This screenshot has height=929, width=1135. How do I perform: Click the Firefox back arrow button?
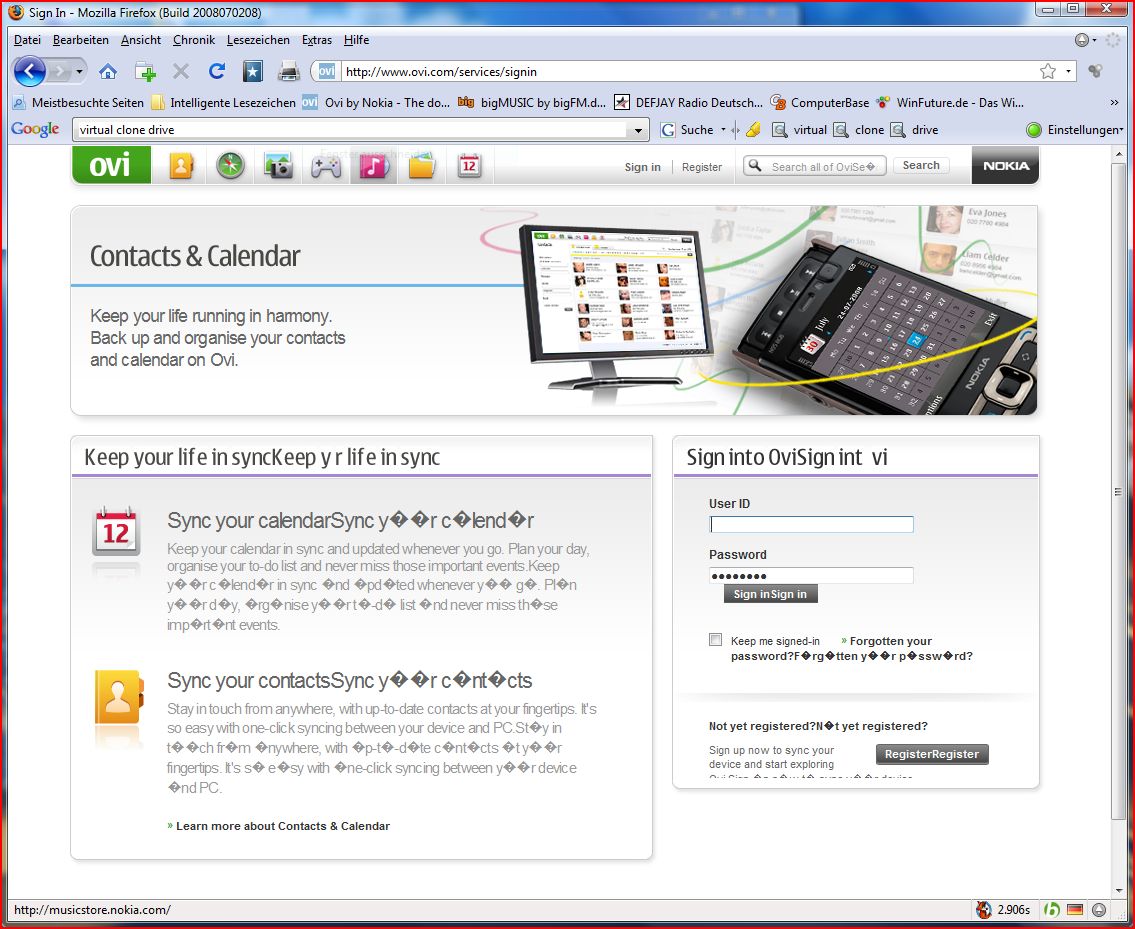(x=29, y=71)
